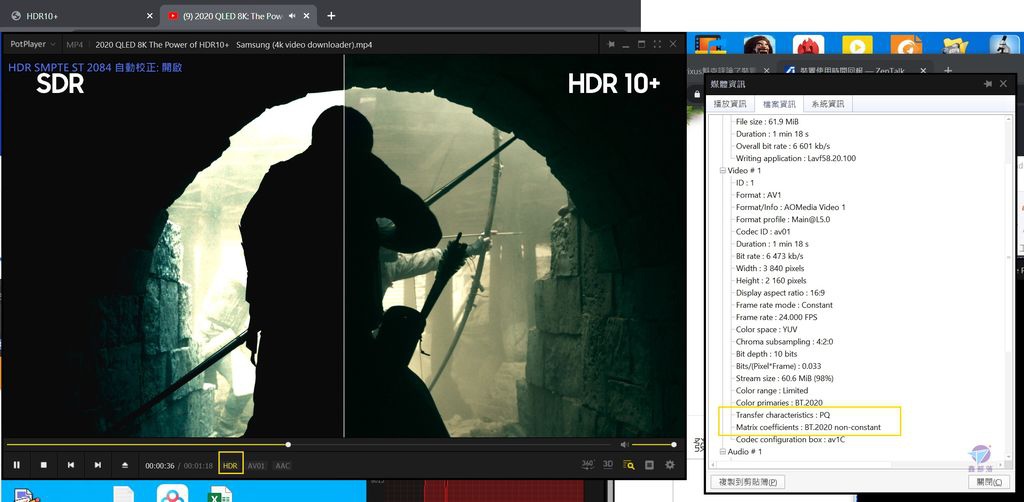Select 'Chroma subsampling : 4:2:0' row
This screenshot has width=1024, height=502.
pyautogui.click(x=782, y=341)
